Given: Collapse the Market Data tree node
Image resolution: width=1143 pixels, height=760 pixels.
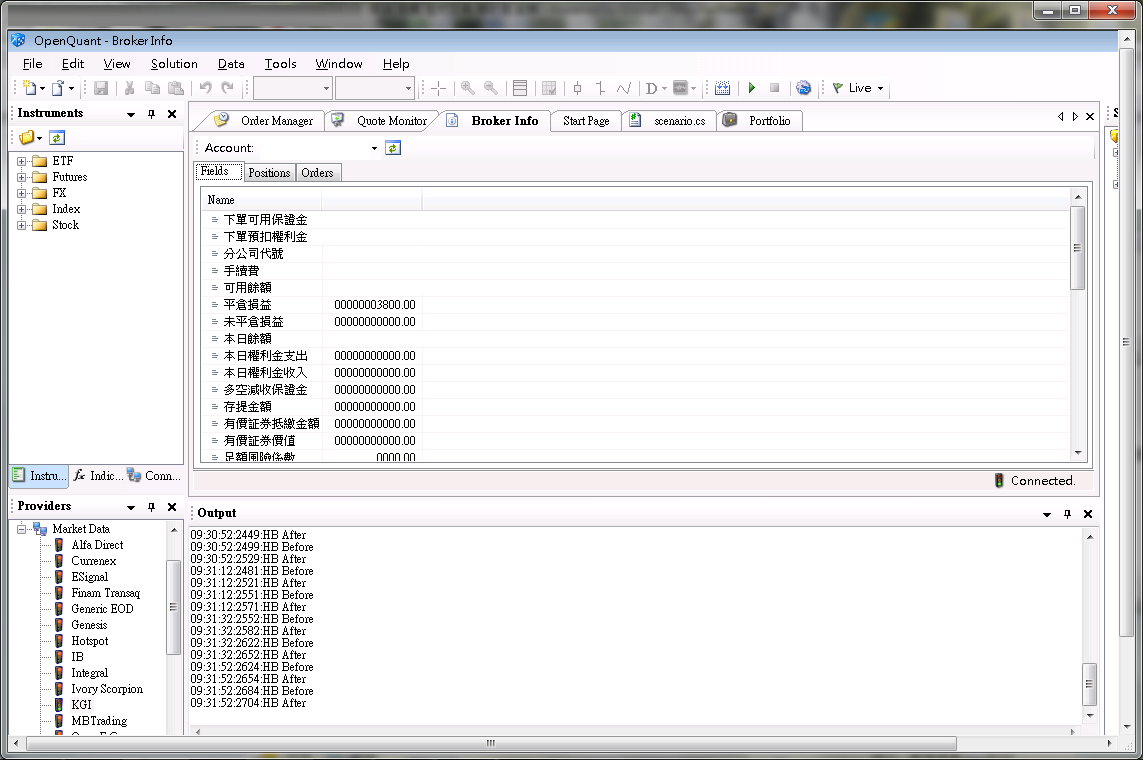Looking at the screenshot, I should (21, 530).
